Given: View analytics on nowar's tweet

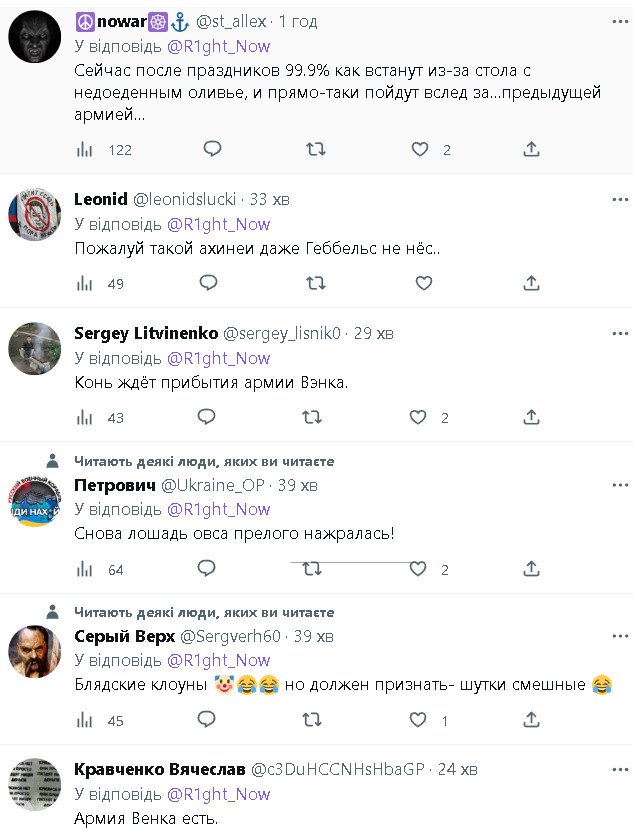Looking at the screenshot, I should coord(85,149).
